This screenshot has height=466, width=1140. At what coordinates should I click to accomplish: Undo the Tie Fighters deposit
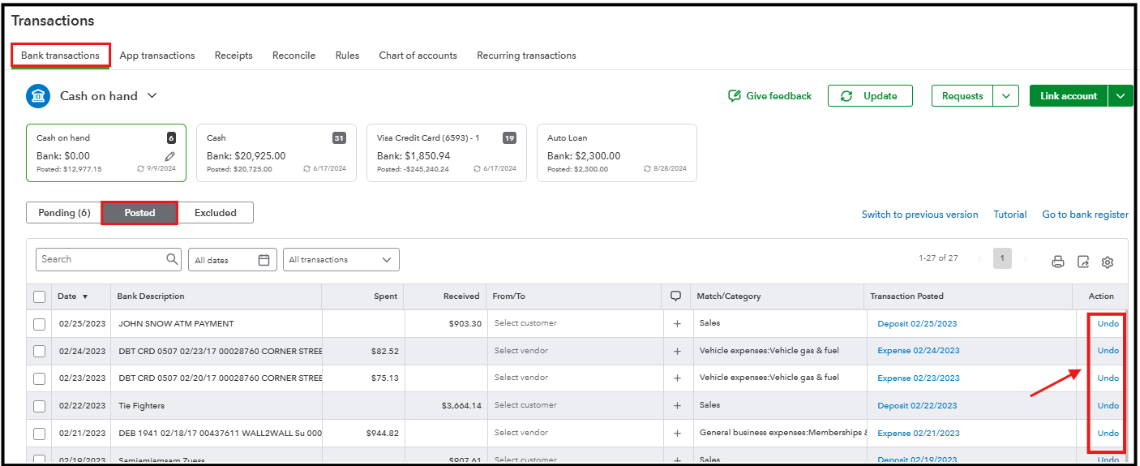tap(1108, 405)
